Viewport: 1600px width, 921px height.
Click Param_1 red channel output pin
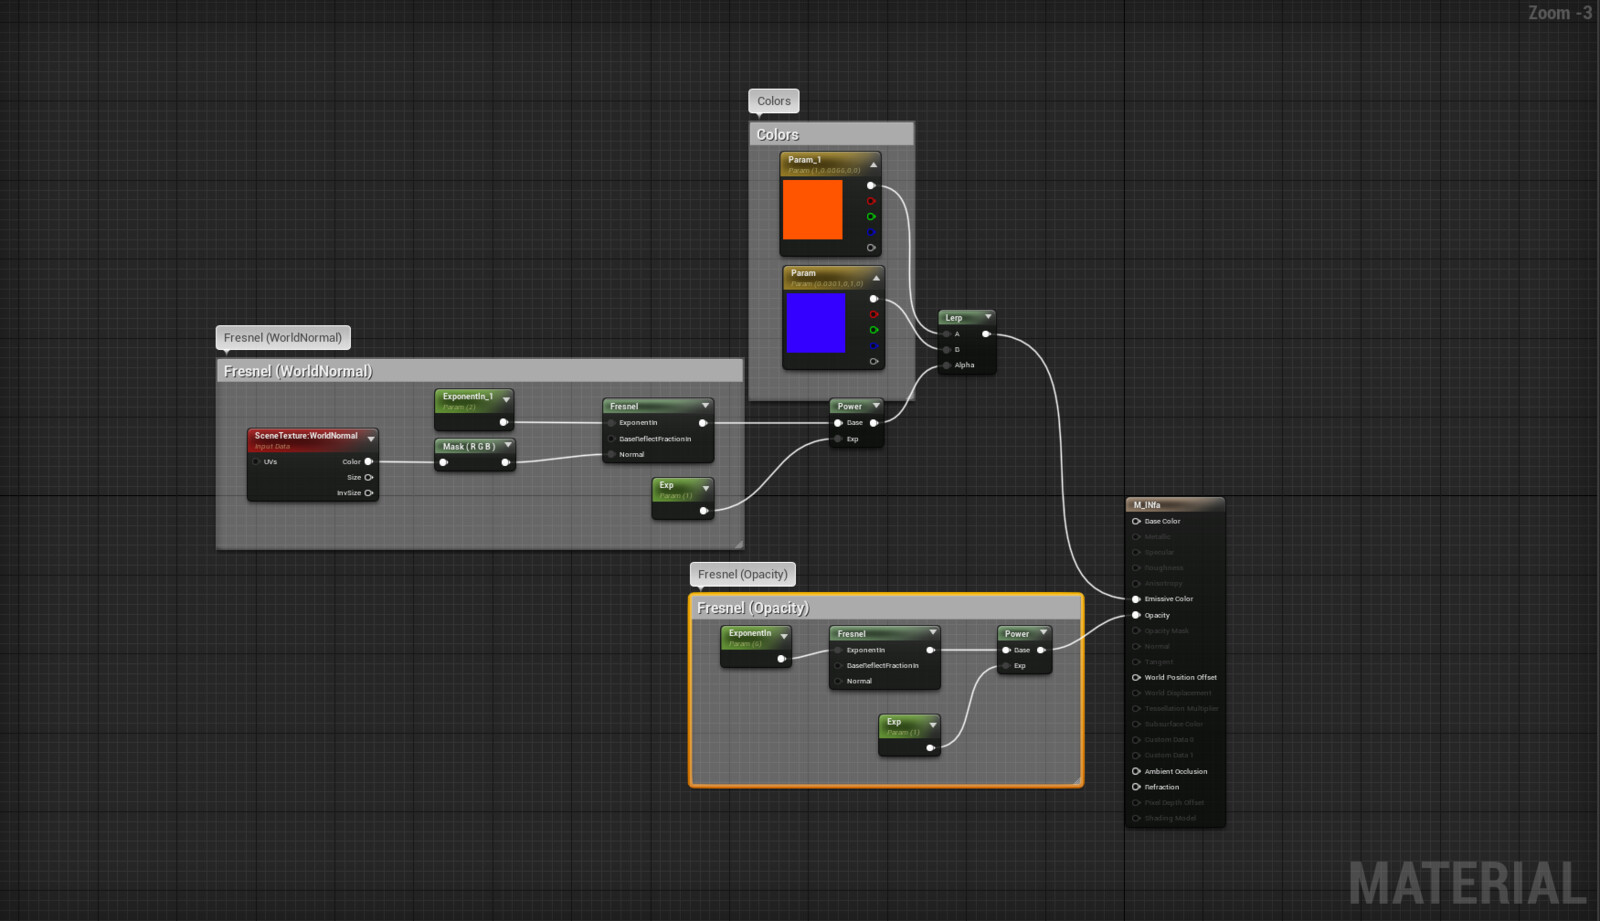[871, 201]
